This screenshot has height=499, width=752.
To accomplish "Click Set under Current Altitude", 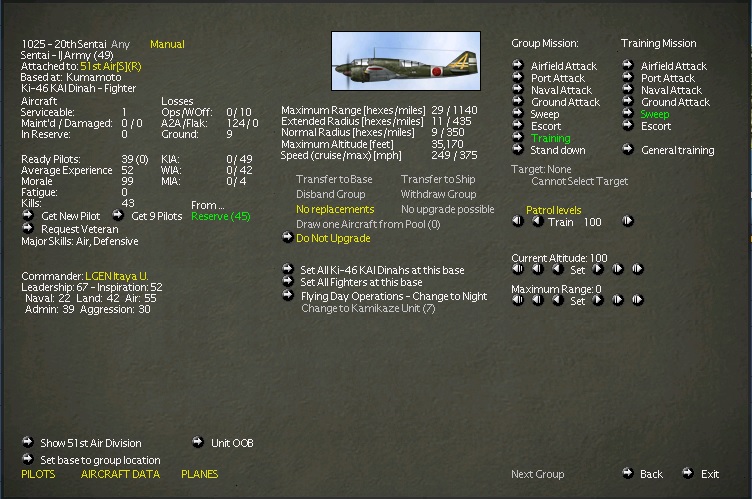I will [x=577, y=270].
